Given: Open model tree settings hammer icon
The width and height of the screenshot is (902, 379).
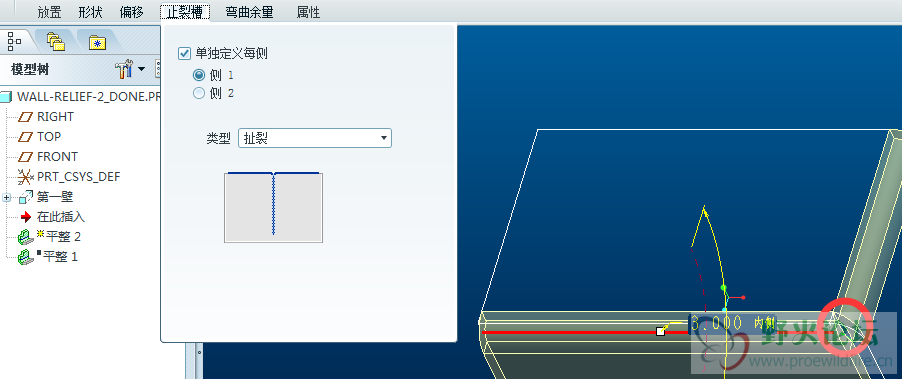Looking at the screenshot, I should click(124, 70).
